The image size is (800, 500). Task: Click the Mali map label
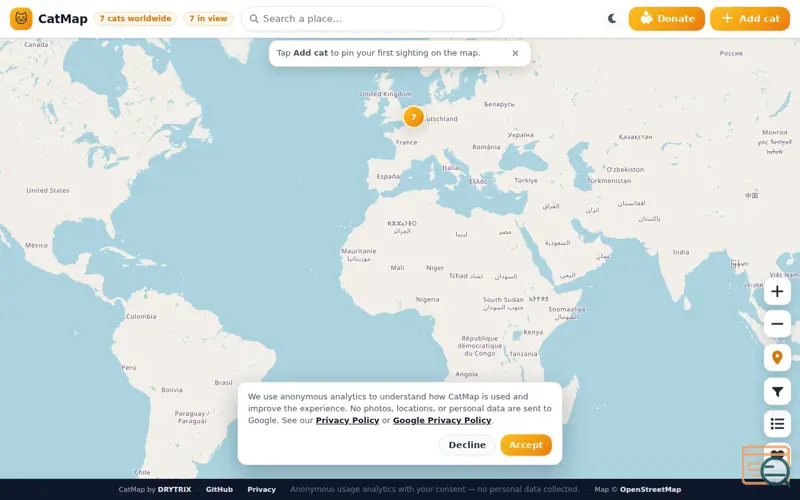397,268
